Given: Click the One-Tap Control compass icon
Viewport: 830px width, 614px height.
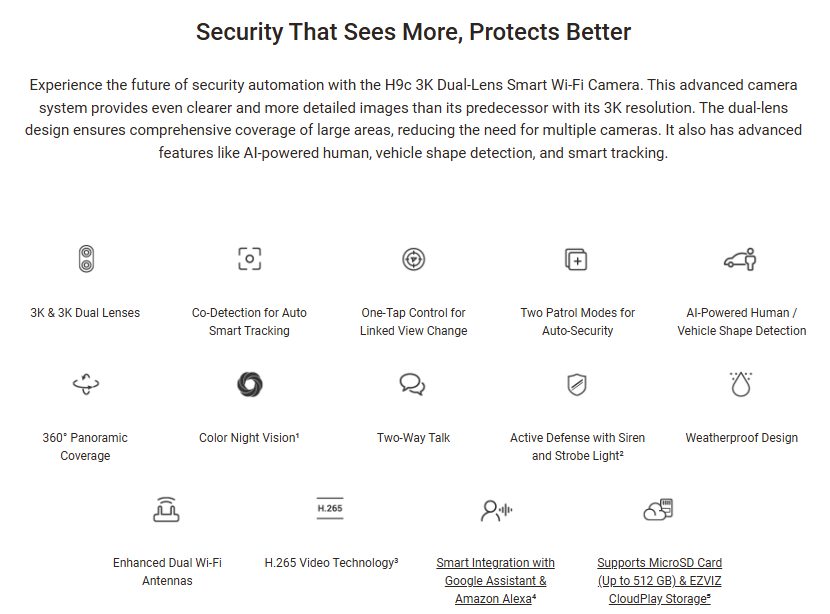Looking at the screenshot, I should [x=413, y=259].
